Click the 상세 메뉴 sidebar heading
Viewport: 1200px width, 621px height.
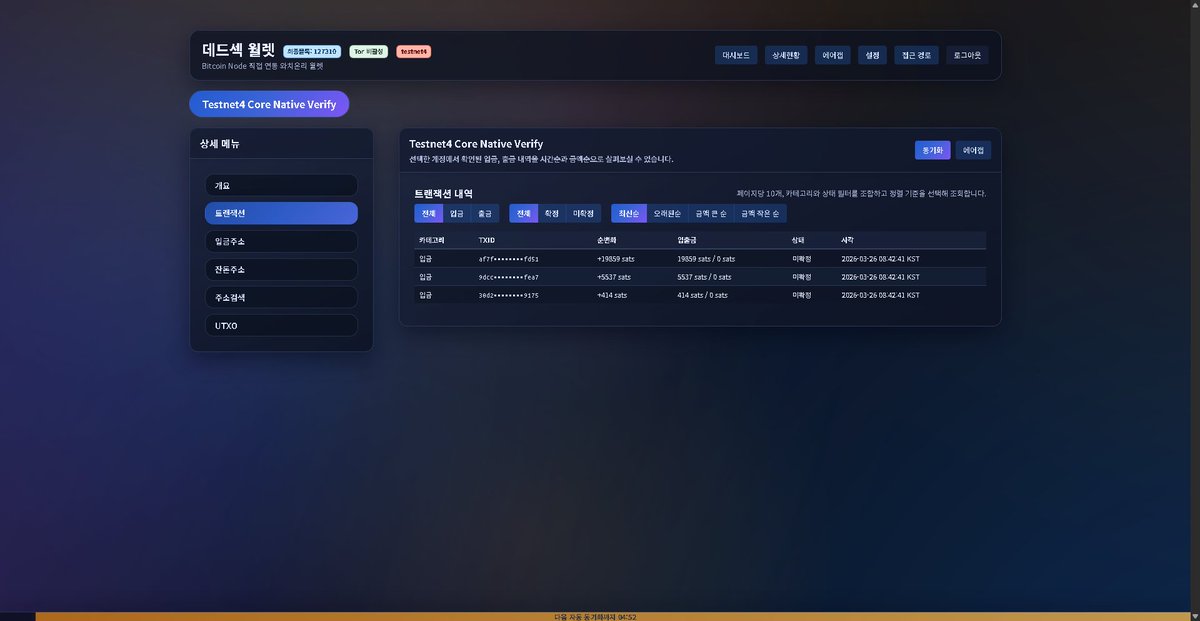(x=220, y=144)
